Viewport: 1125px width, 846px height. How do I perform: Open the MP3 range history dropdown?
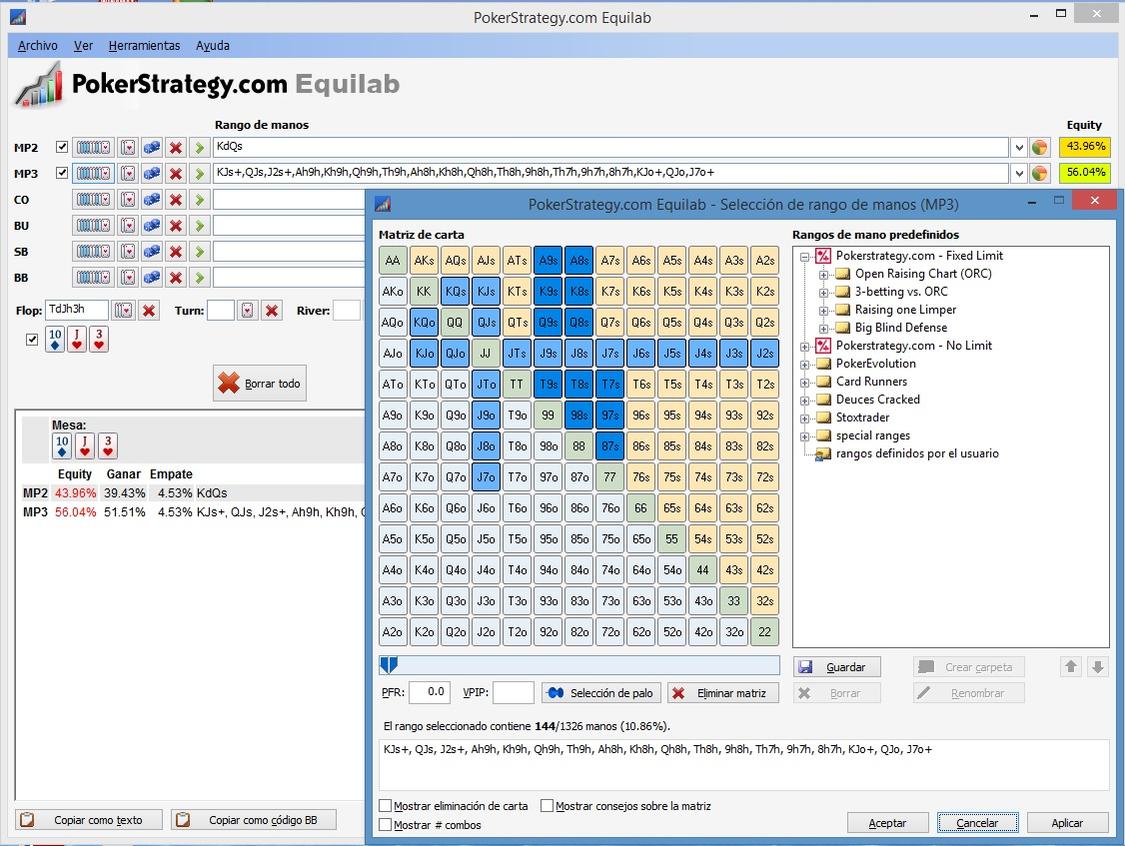tap(1019, 174)
